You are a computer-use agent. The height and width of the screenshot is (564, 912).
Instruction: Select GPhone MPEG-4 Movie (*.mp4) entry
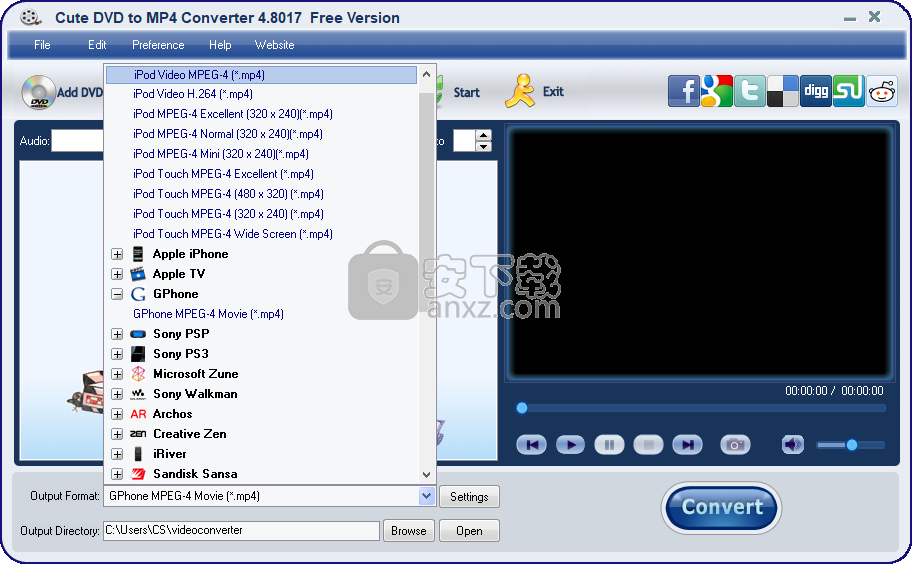tap(208, 314)
